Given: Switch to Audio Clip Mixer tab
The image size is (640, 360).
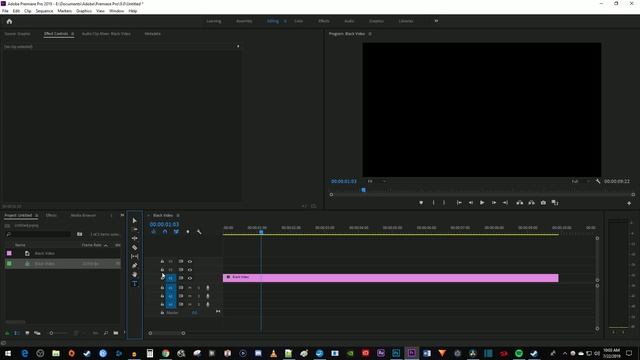Looking at the screenshot, I should point(106,34).
